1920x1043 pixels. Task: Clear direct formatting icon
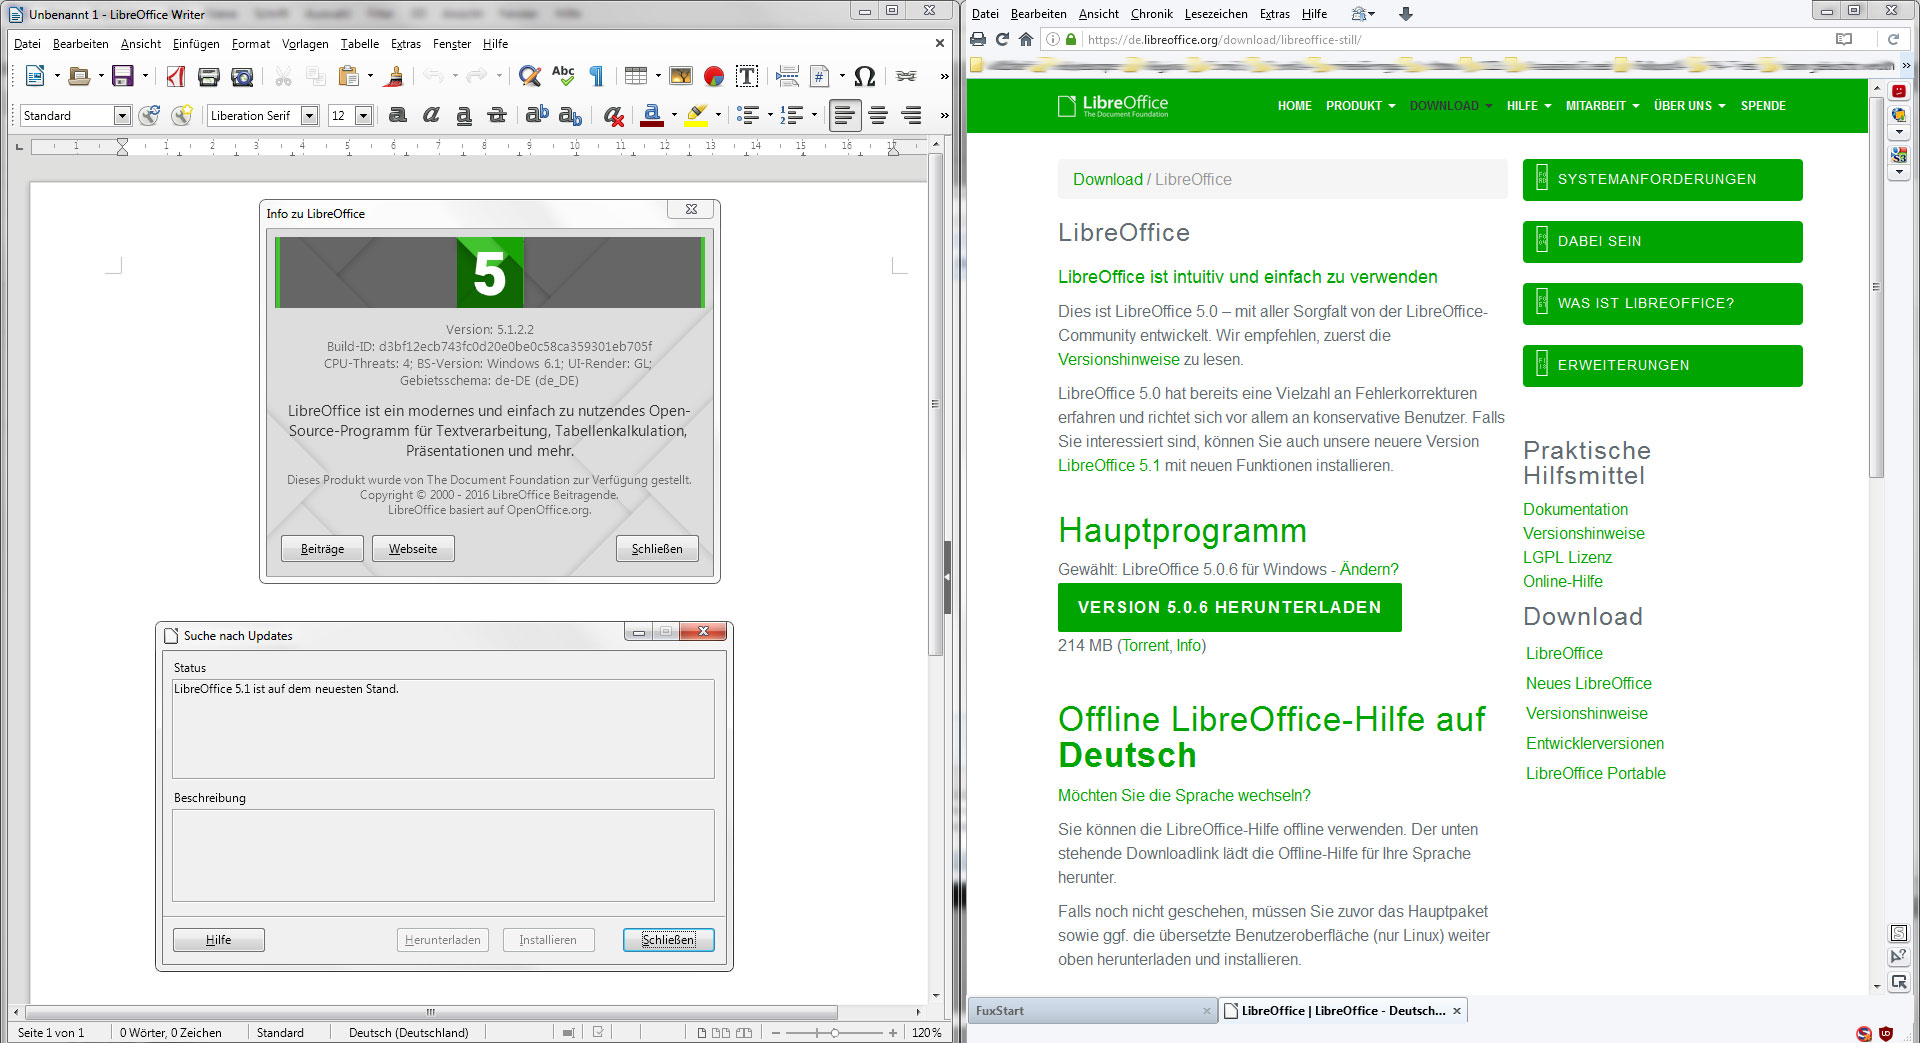click(614, 115)
